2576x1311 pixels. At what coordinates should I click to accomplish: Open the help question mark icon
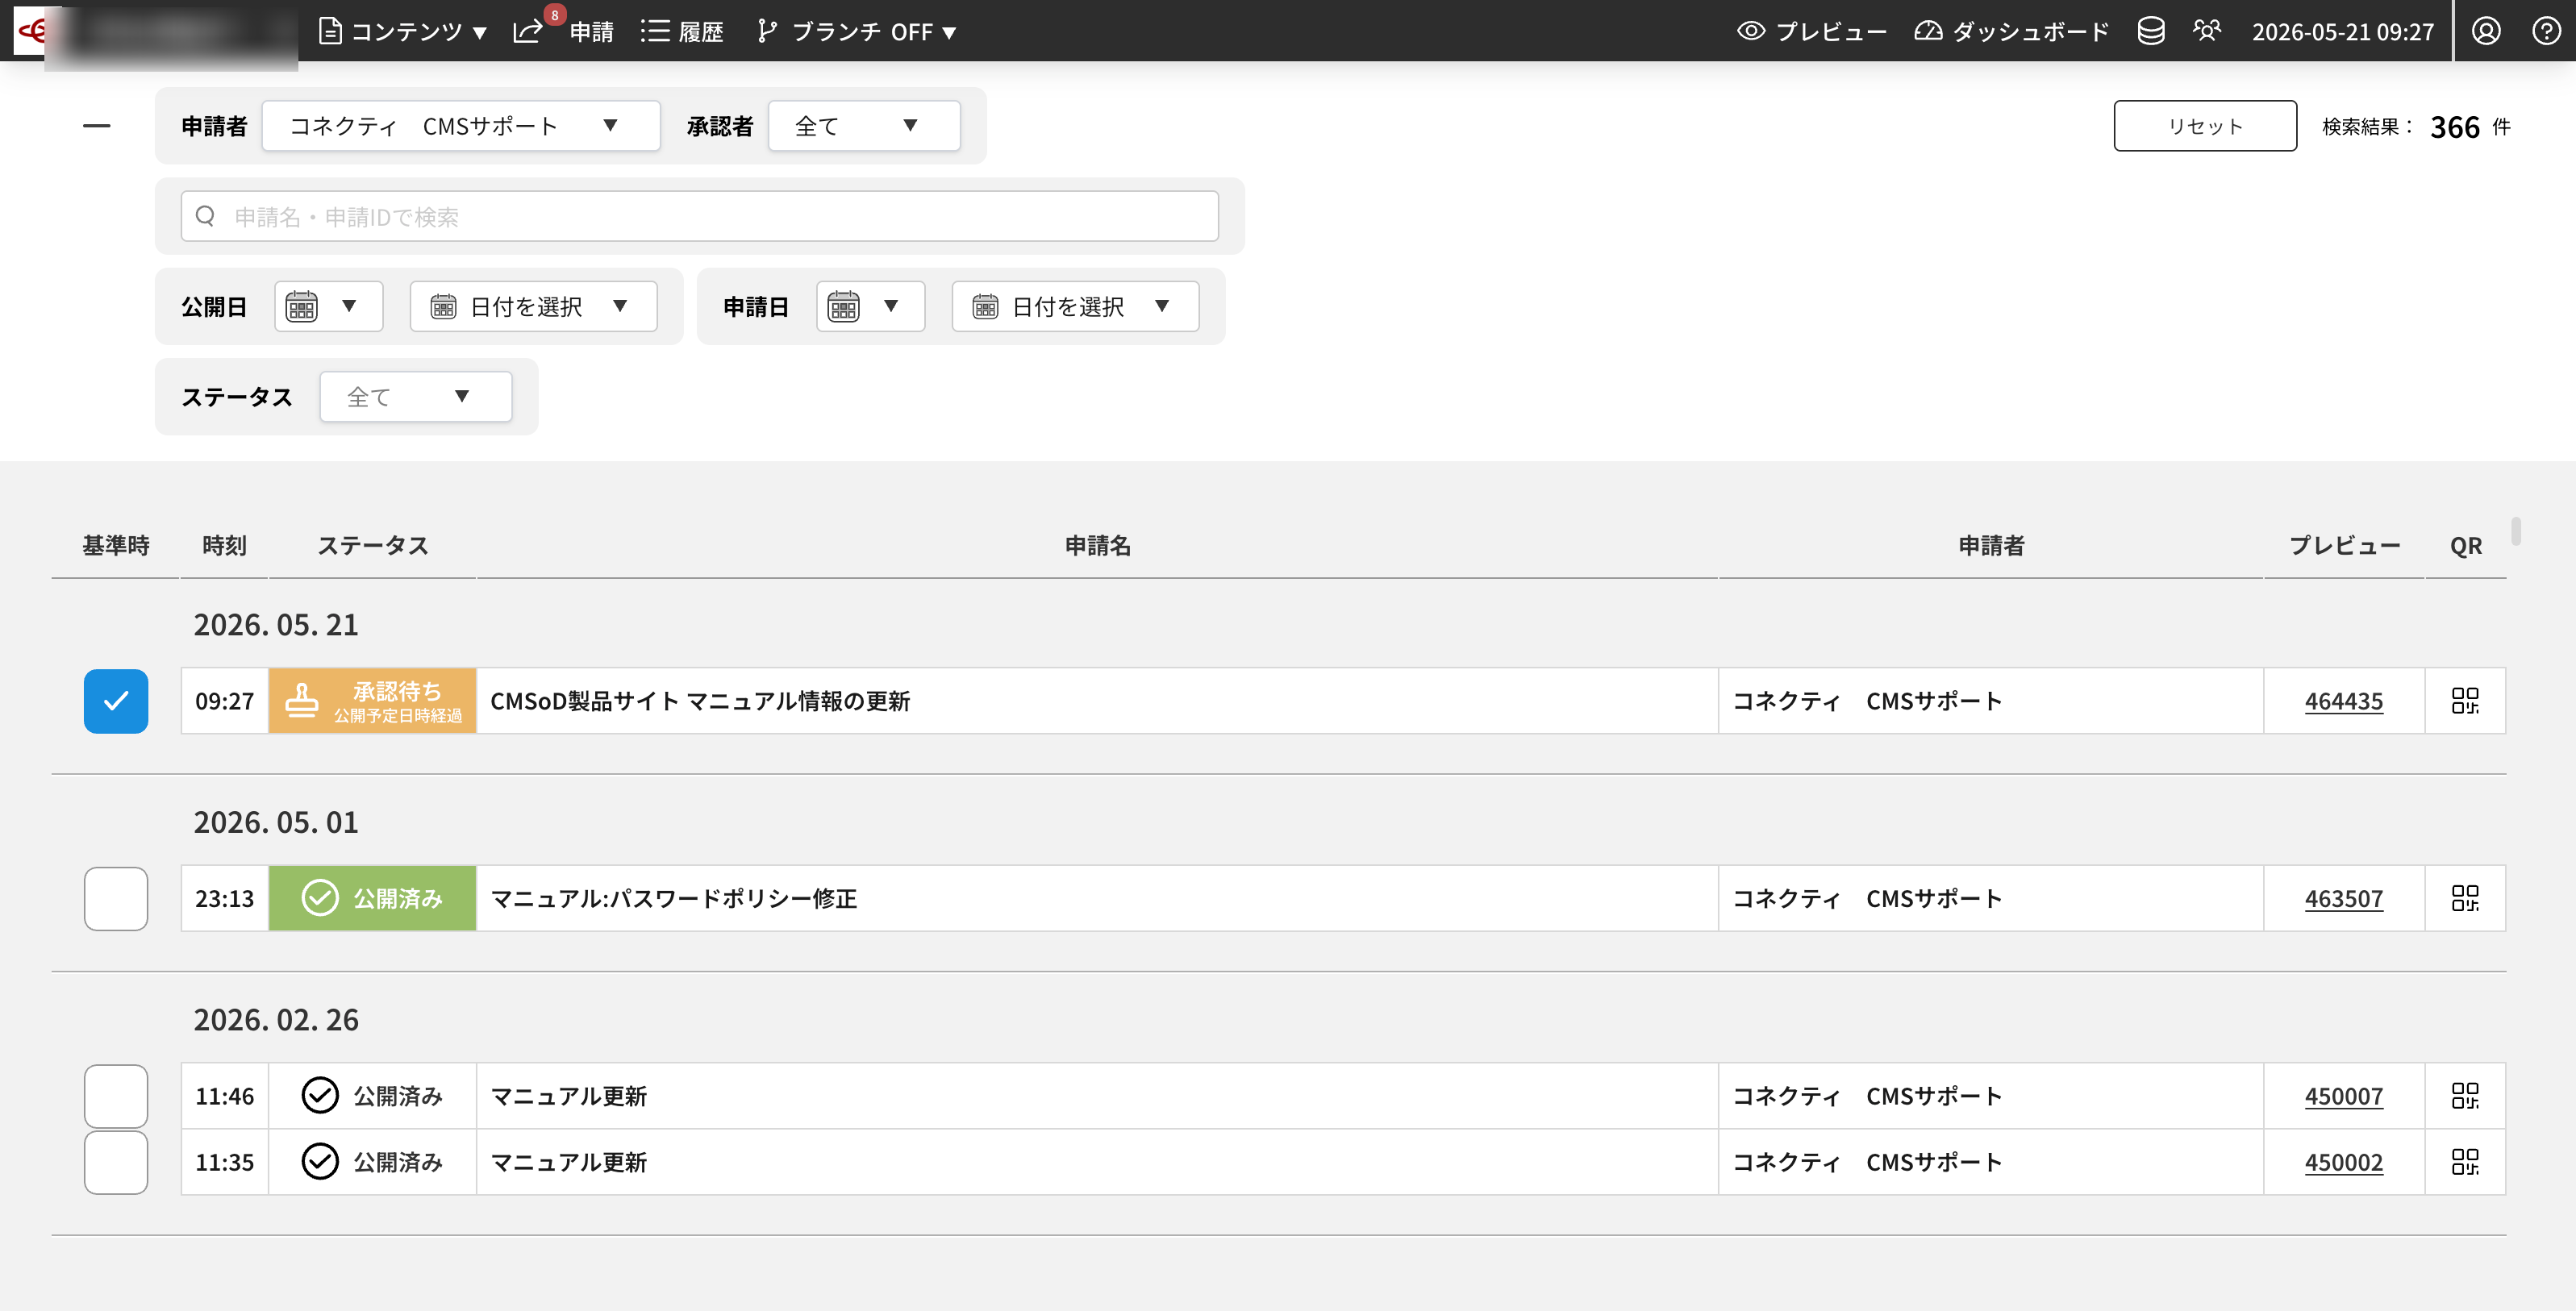point(2546,31)
